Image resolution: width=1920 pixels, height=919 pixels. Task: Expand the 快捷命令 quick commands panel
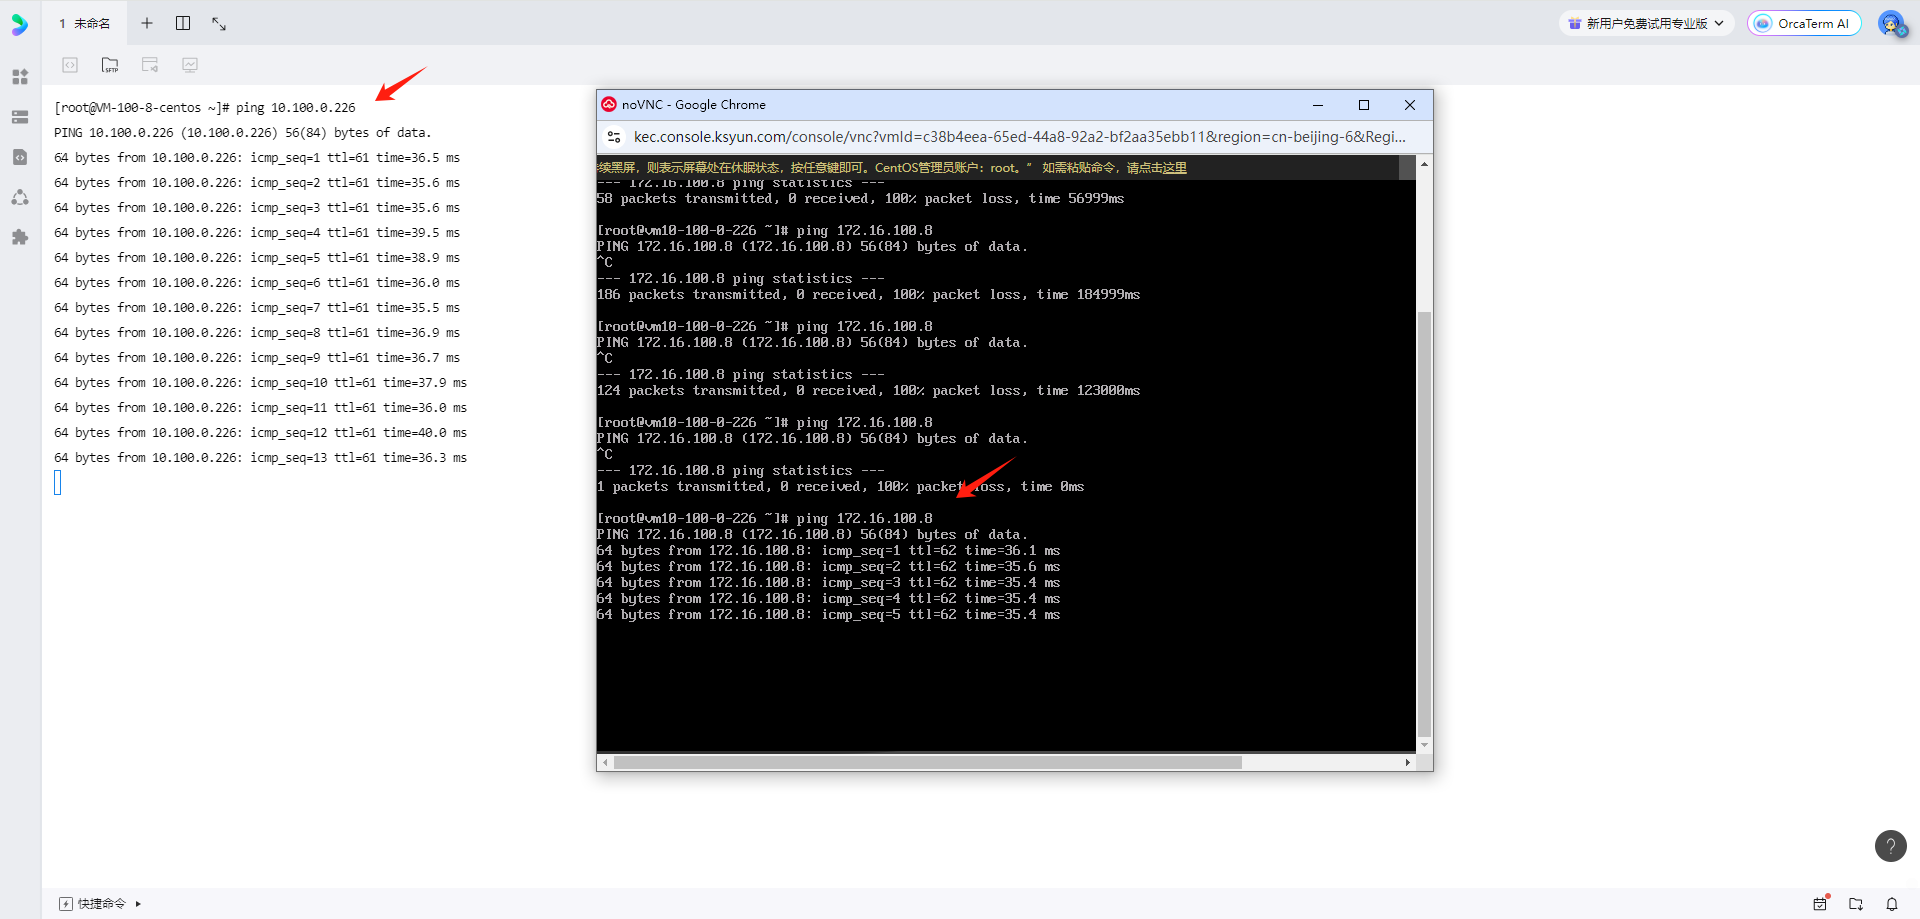(100, 904)
